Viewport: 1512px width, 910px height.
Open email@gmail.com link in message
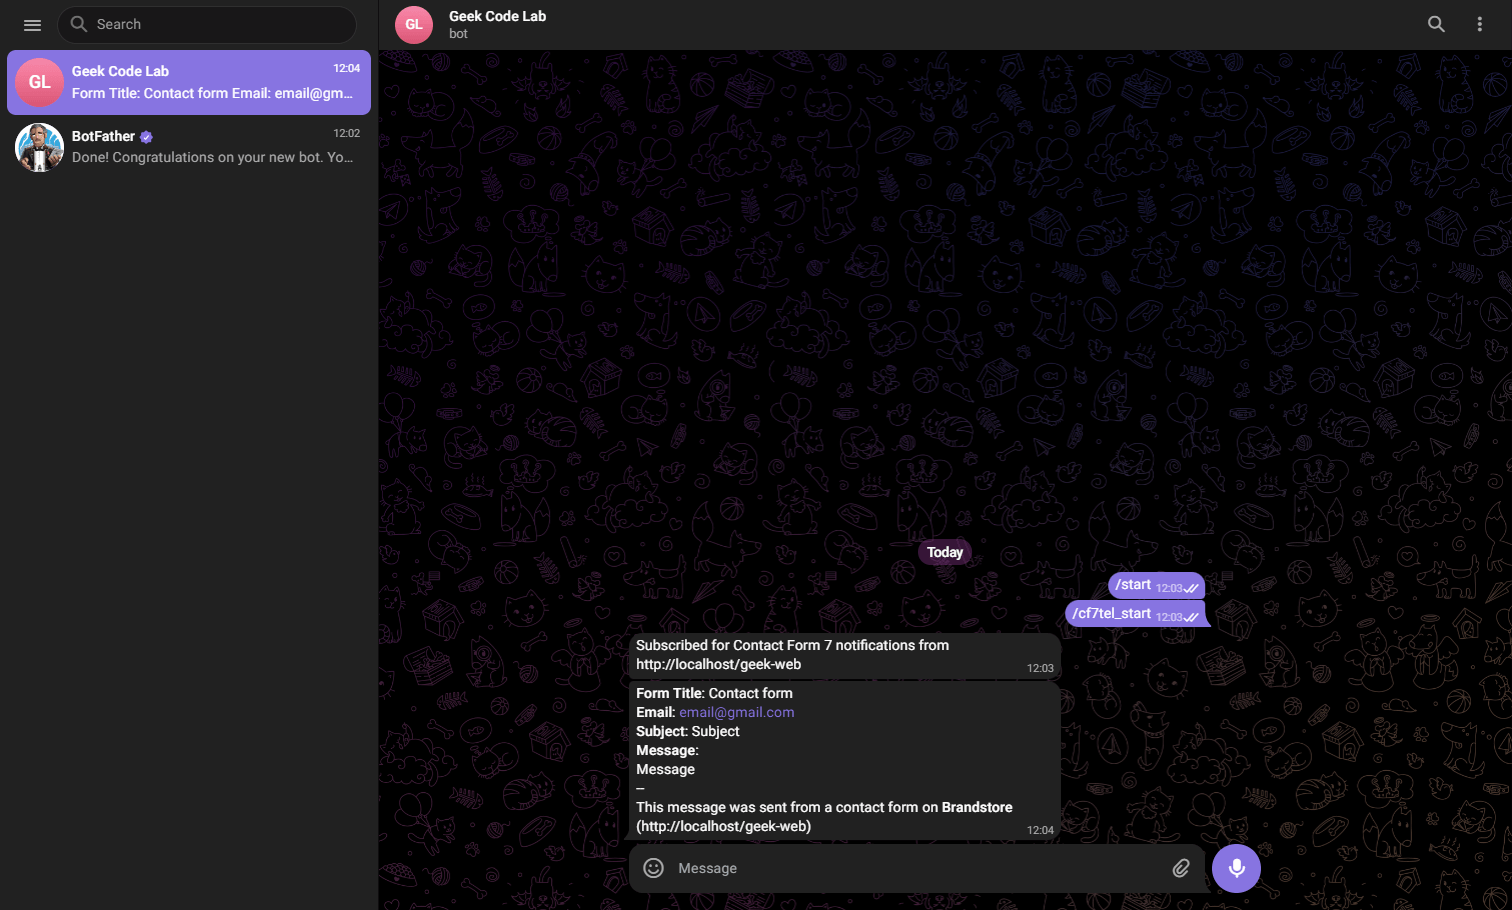point(736,712)
